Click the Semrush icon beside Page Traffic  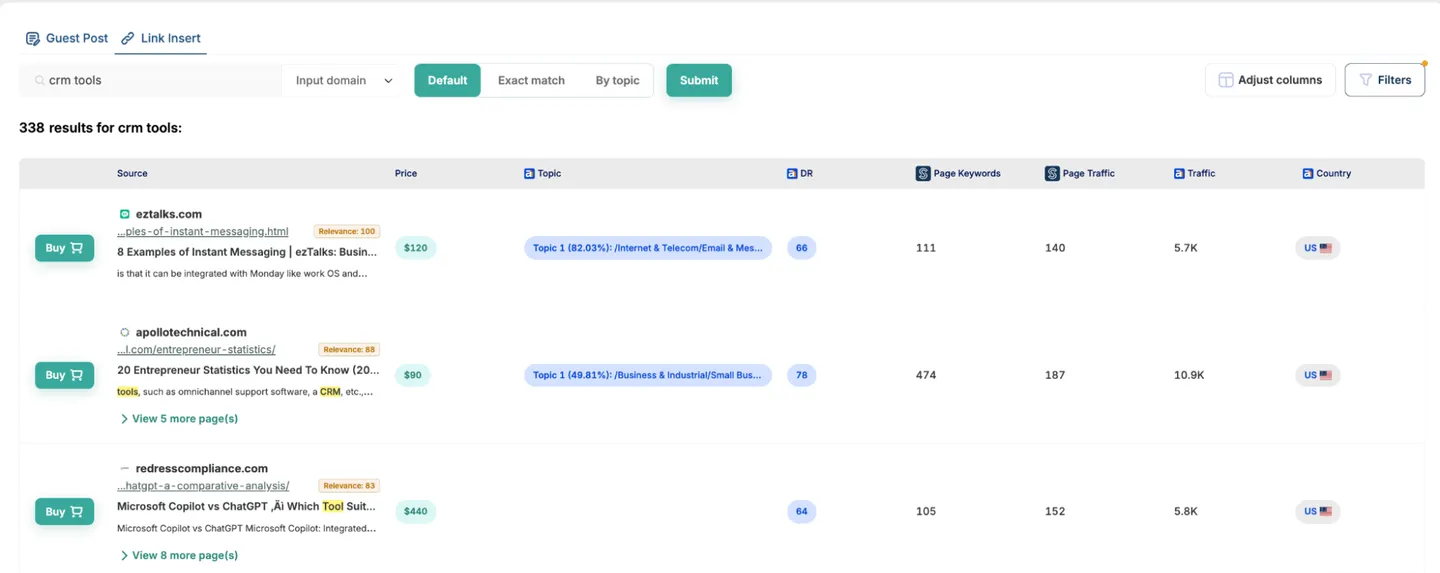tap(1052, 173)
